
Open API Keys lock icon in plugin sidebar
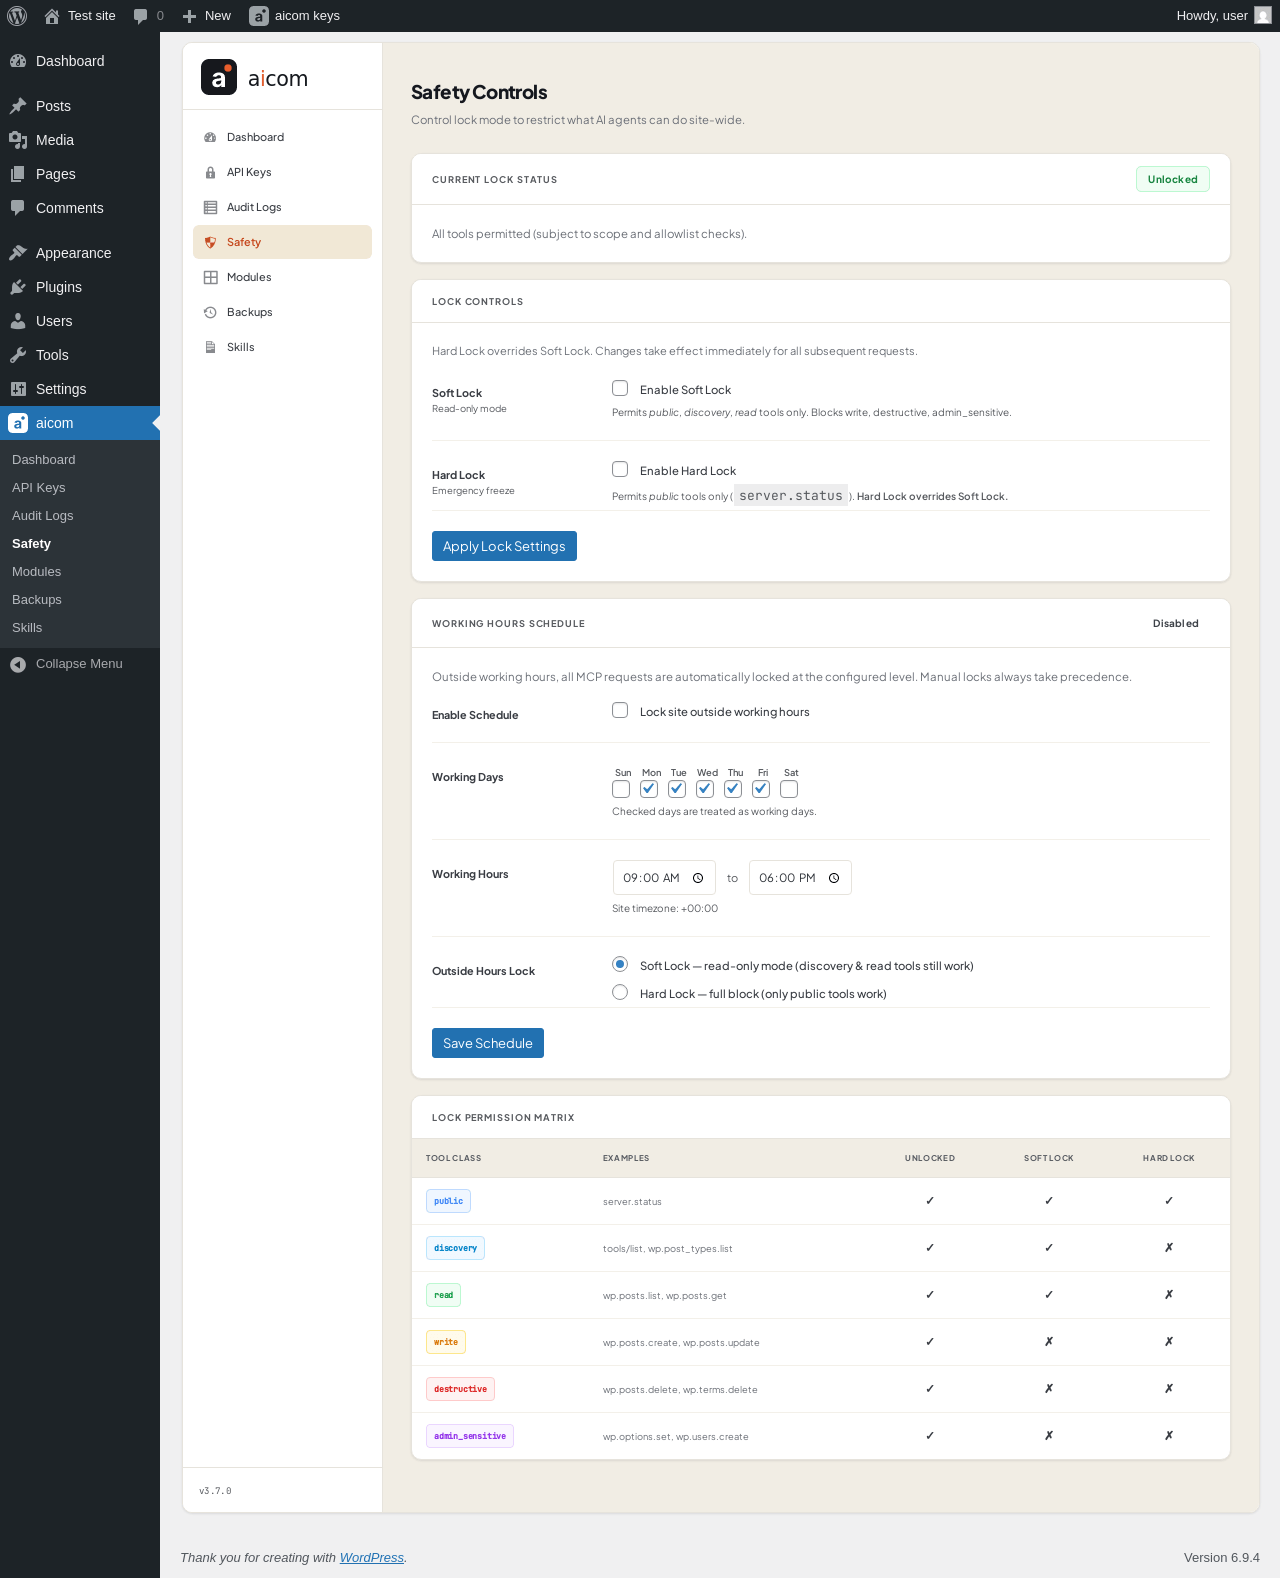click(x=210, y=172)
